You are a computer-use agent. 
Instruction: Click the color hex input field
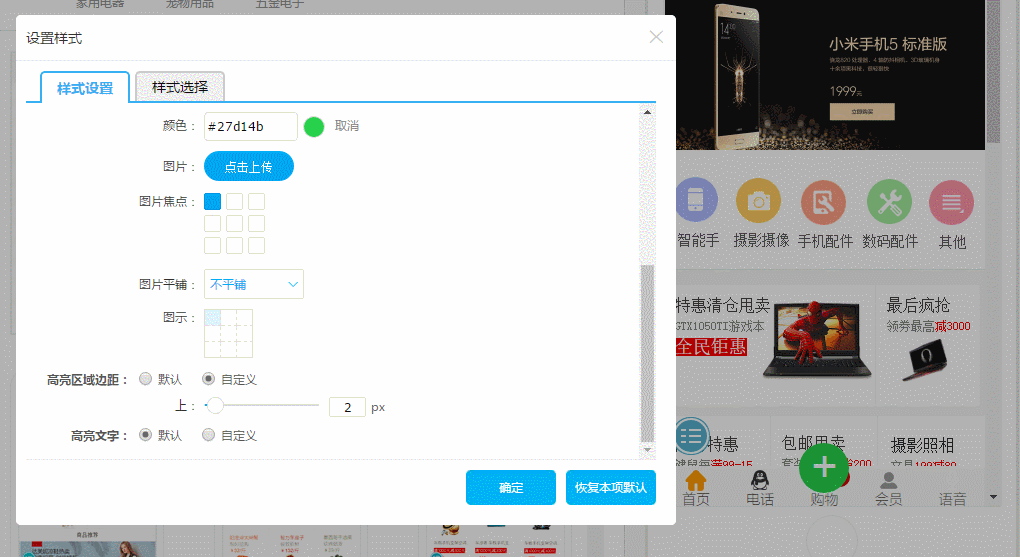pyautogui.click(x=250, y=126)
